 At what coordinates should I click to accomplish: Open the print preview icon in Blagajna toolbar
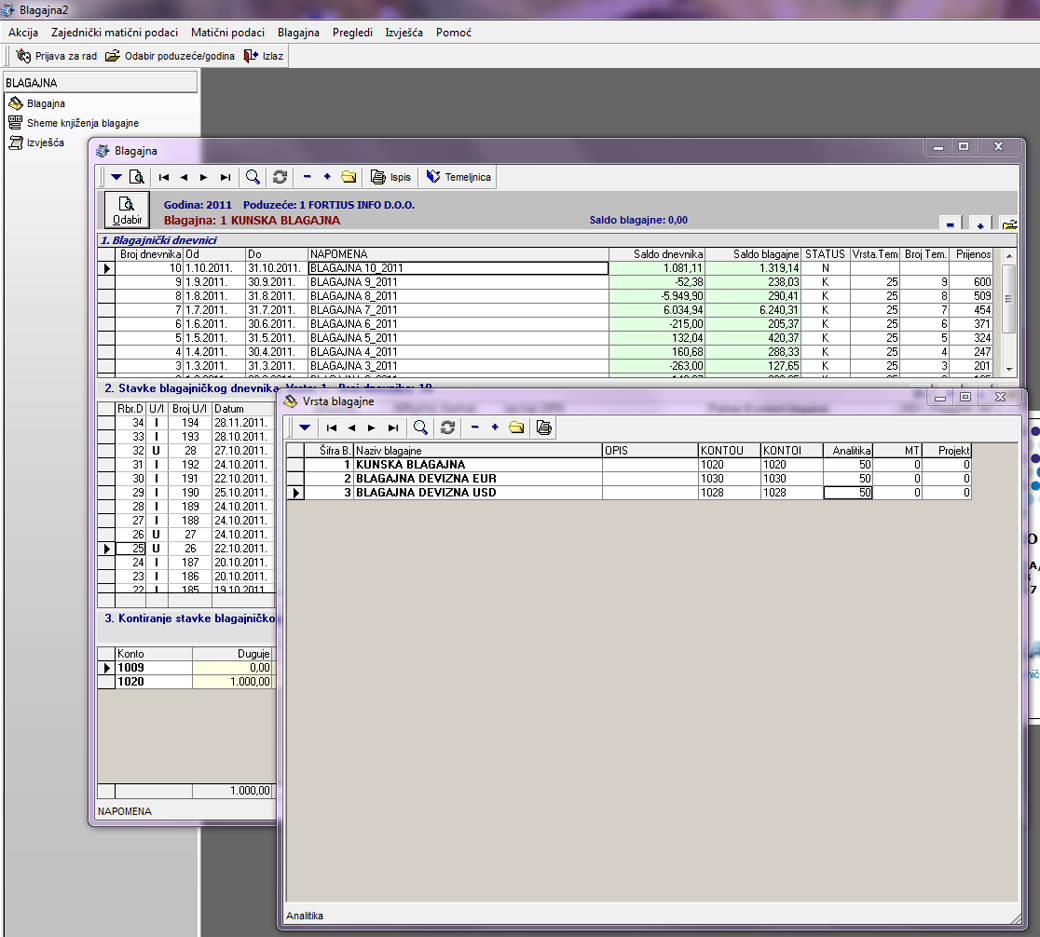(137, 177)
